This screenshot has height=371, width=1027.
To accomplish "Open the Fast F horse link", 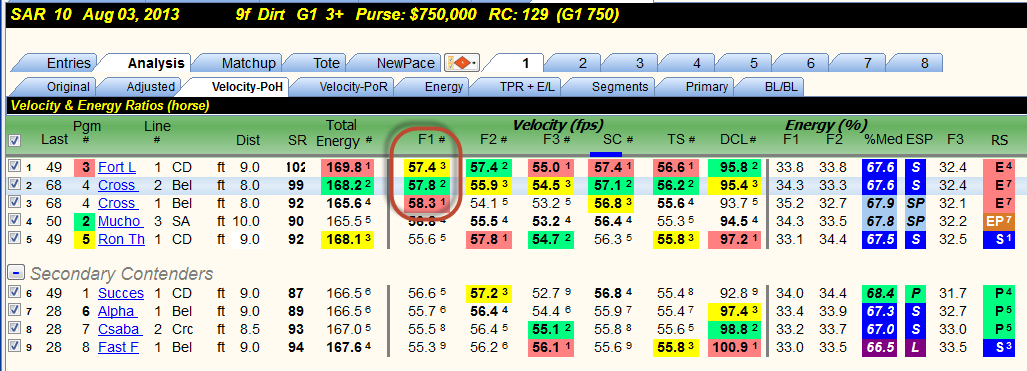I will pyautogui.click(x=118, y=347).
